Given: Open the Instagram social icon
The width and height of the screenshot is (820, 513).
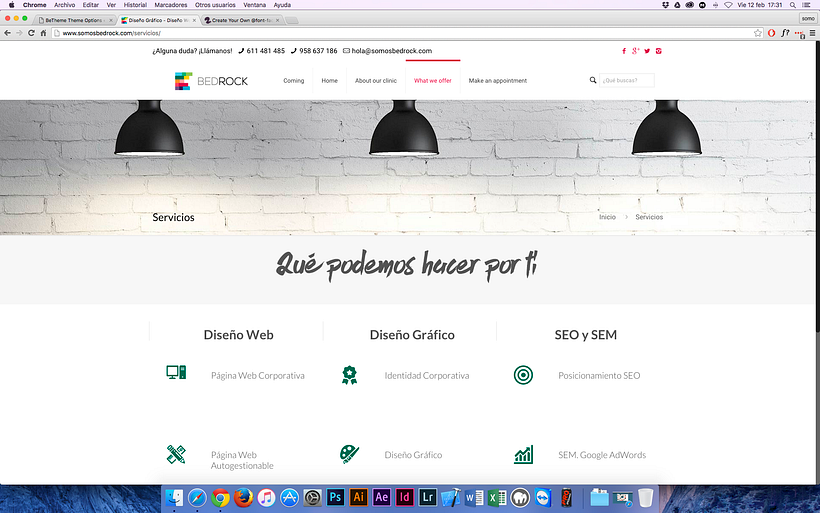Looking at the screenshot, I should click(658, 51).
